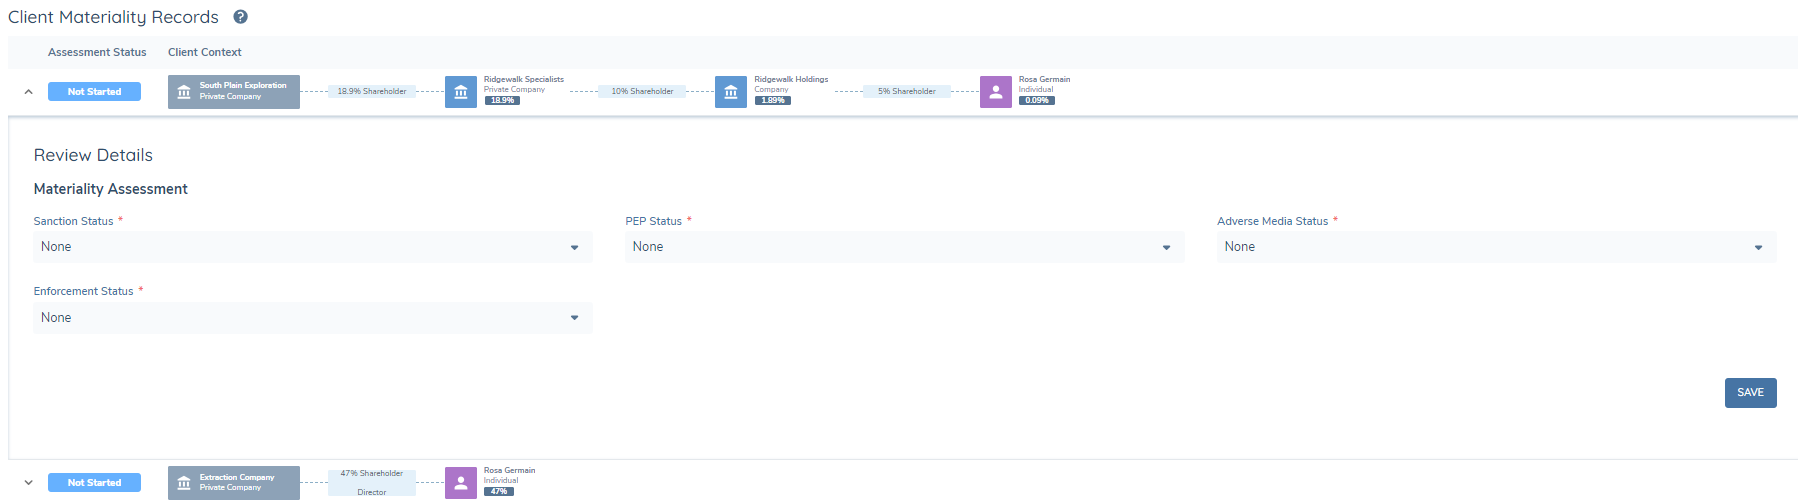This screenshot has height=502, width=1798.
Task: Click the help question mark icon
Action: point(240,17)
